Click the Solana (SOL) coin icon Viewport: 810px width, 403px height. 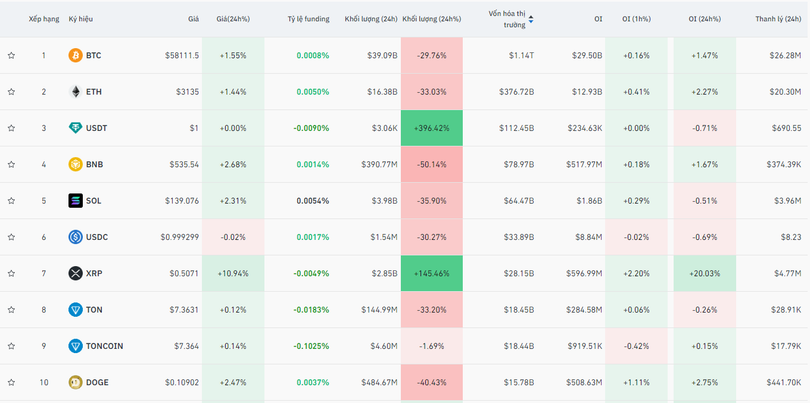click(x=75, y=200)
